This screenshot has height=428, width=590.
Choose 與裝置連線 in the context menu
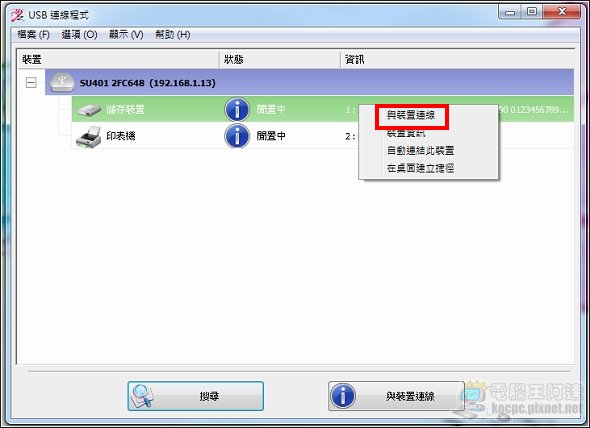[411, 115]
